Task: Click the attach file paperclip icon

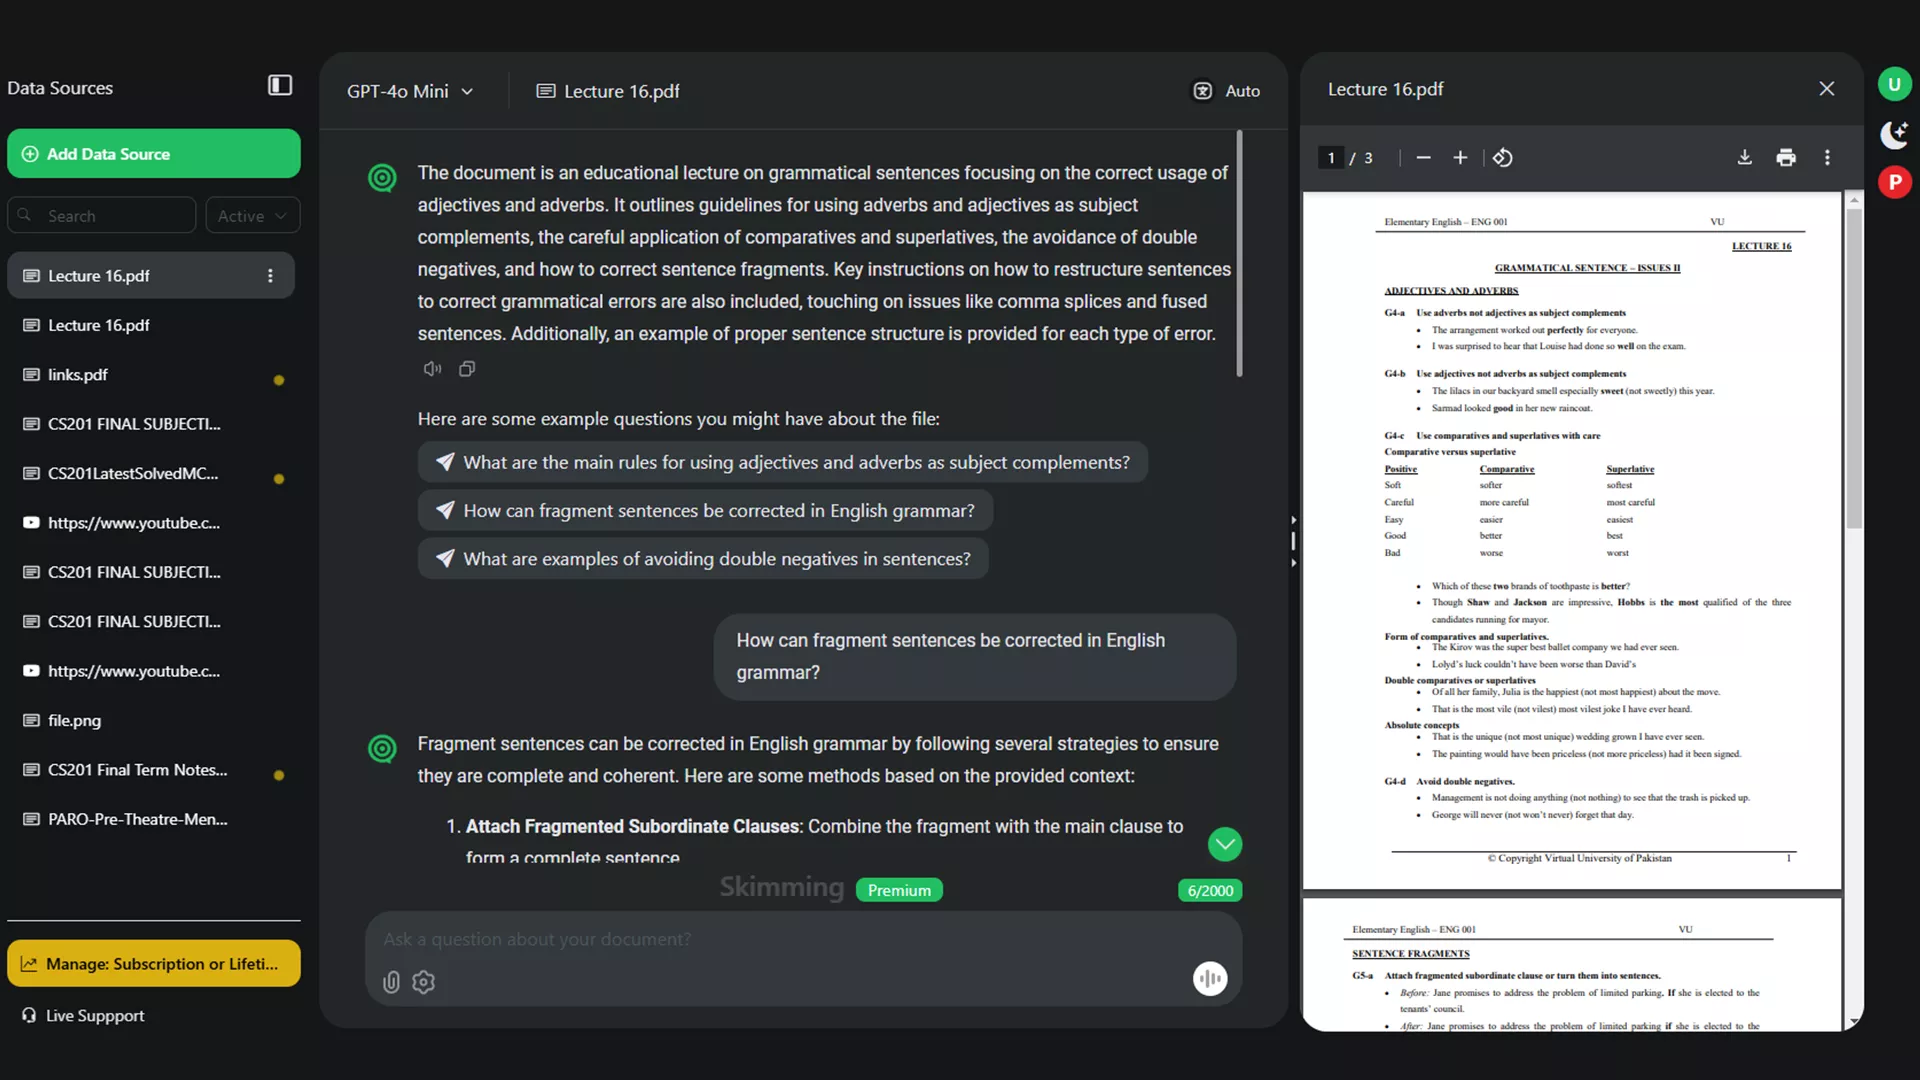Action: coord(391,982)
